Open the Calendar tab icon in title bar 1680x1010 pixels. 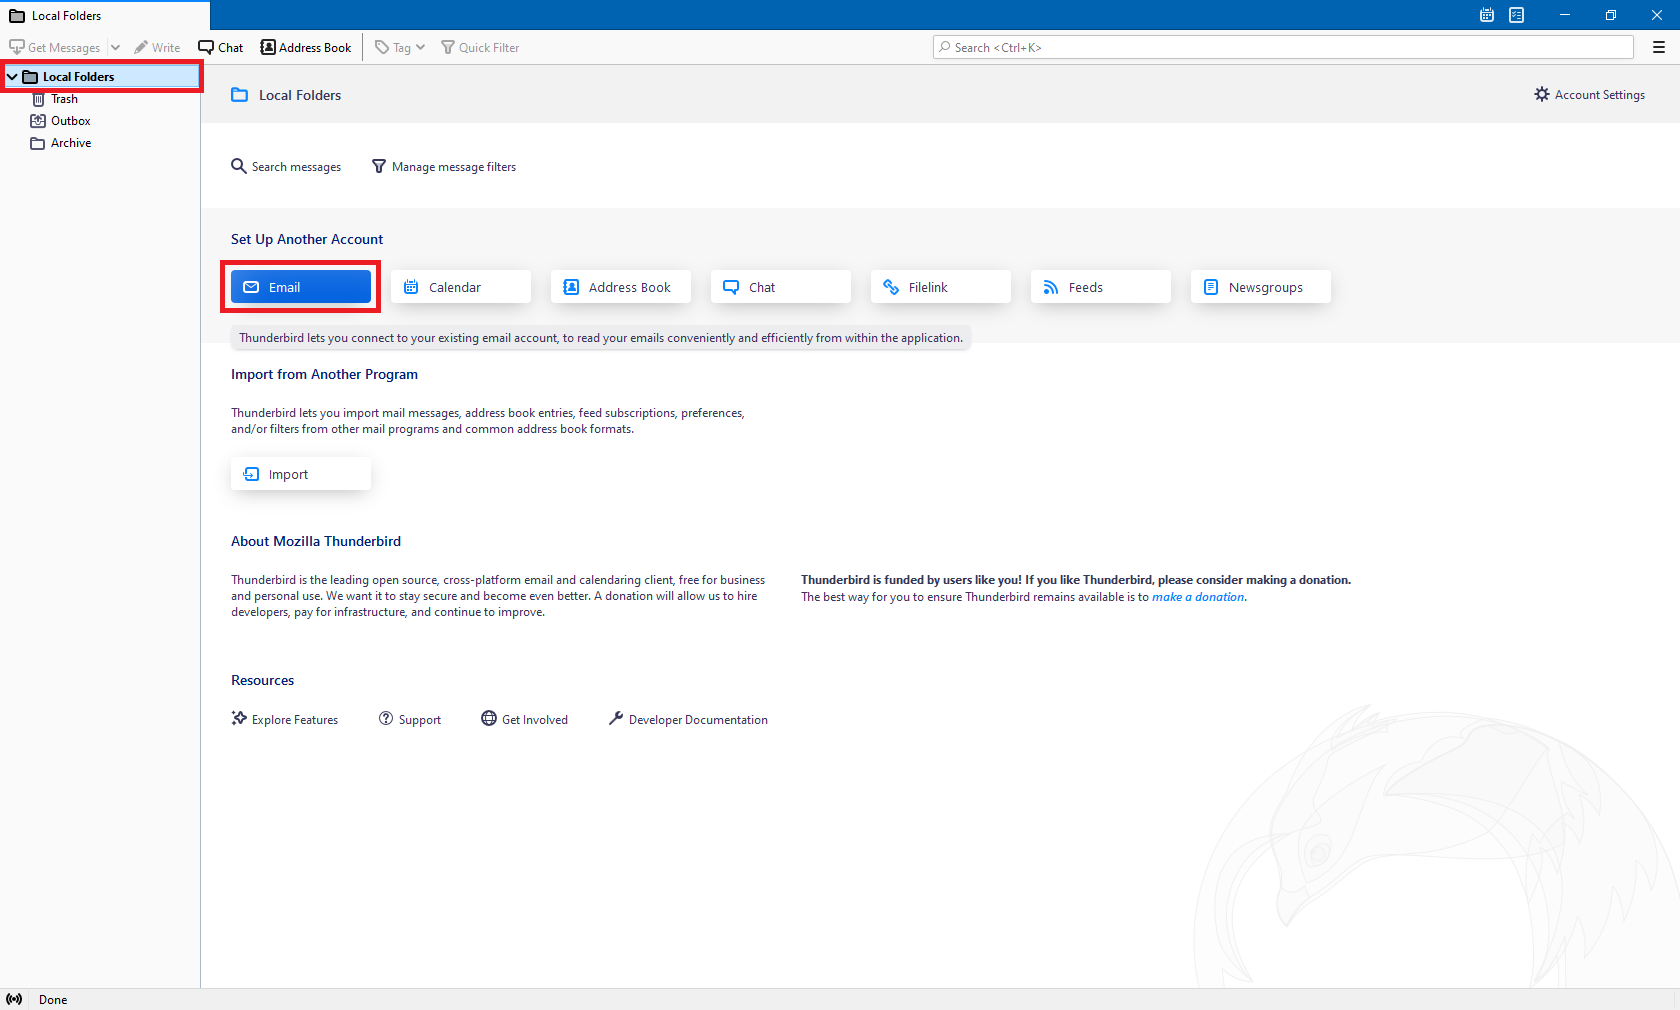[x=1487, y=15]
